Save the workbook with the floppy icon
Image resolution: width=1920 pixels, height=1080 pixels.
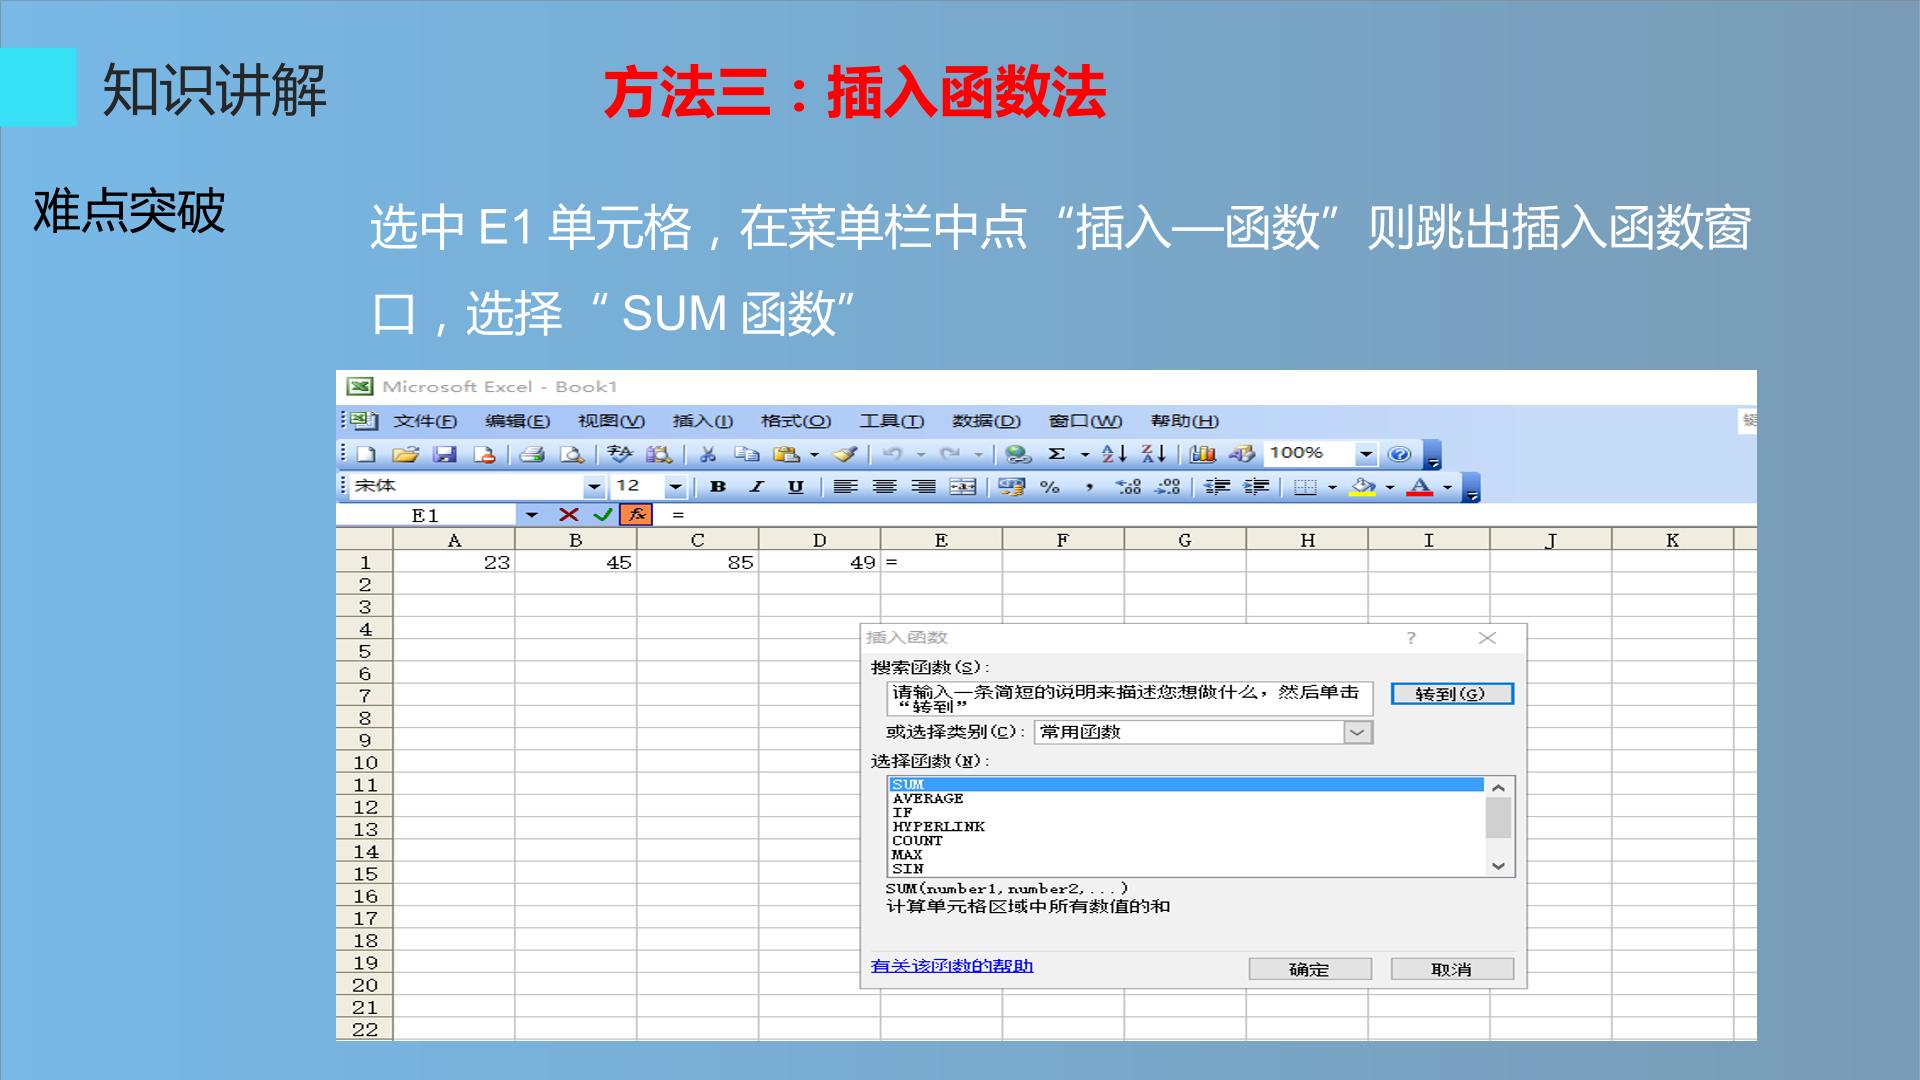pos(445,455)
